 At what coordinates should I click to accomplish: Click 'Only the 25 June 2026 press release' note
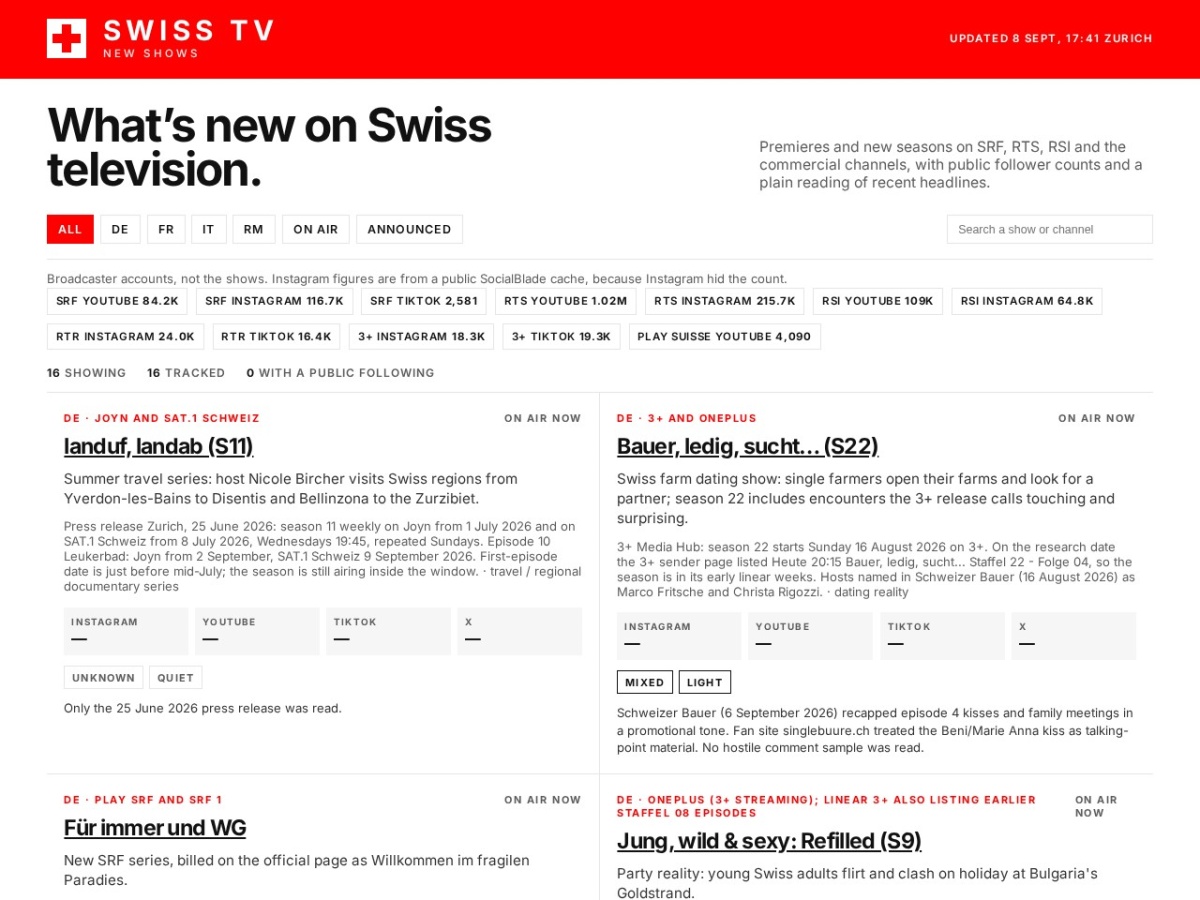(x=203, y=708)
